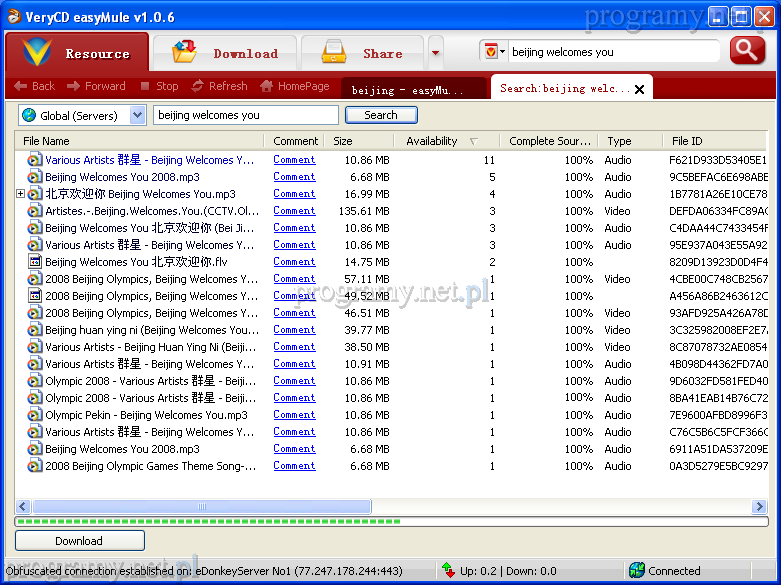Expand the 北京欢迎你 Beijing Welcomes You.mp3 row
Viewport: 781px width, 585px height.
pos(21,194)
